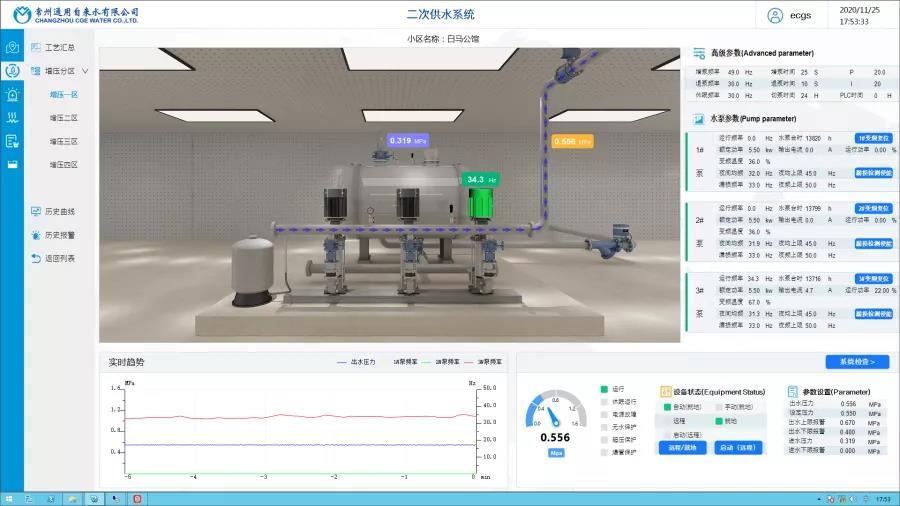Toggle the 自动(就地) status indicator
This screenshot has height=506, width=900.
[667, 407]
